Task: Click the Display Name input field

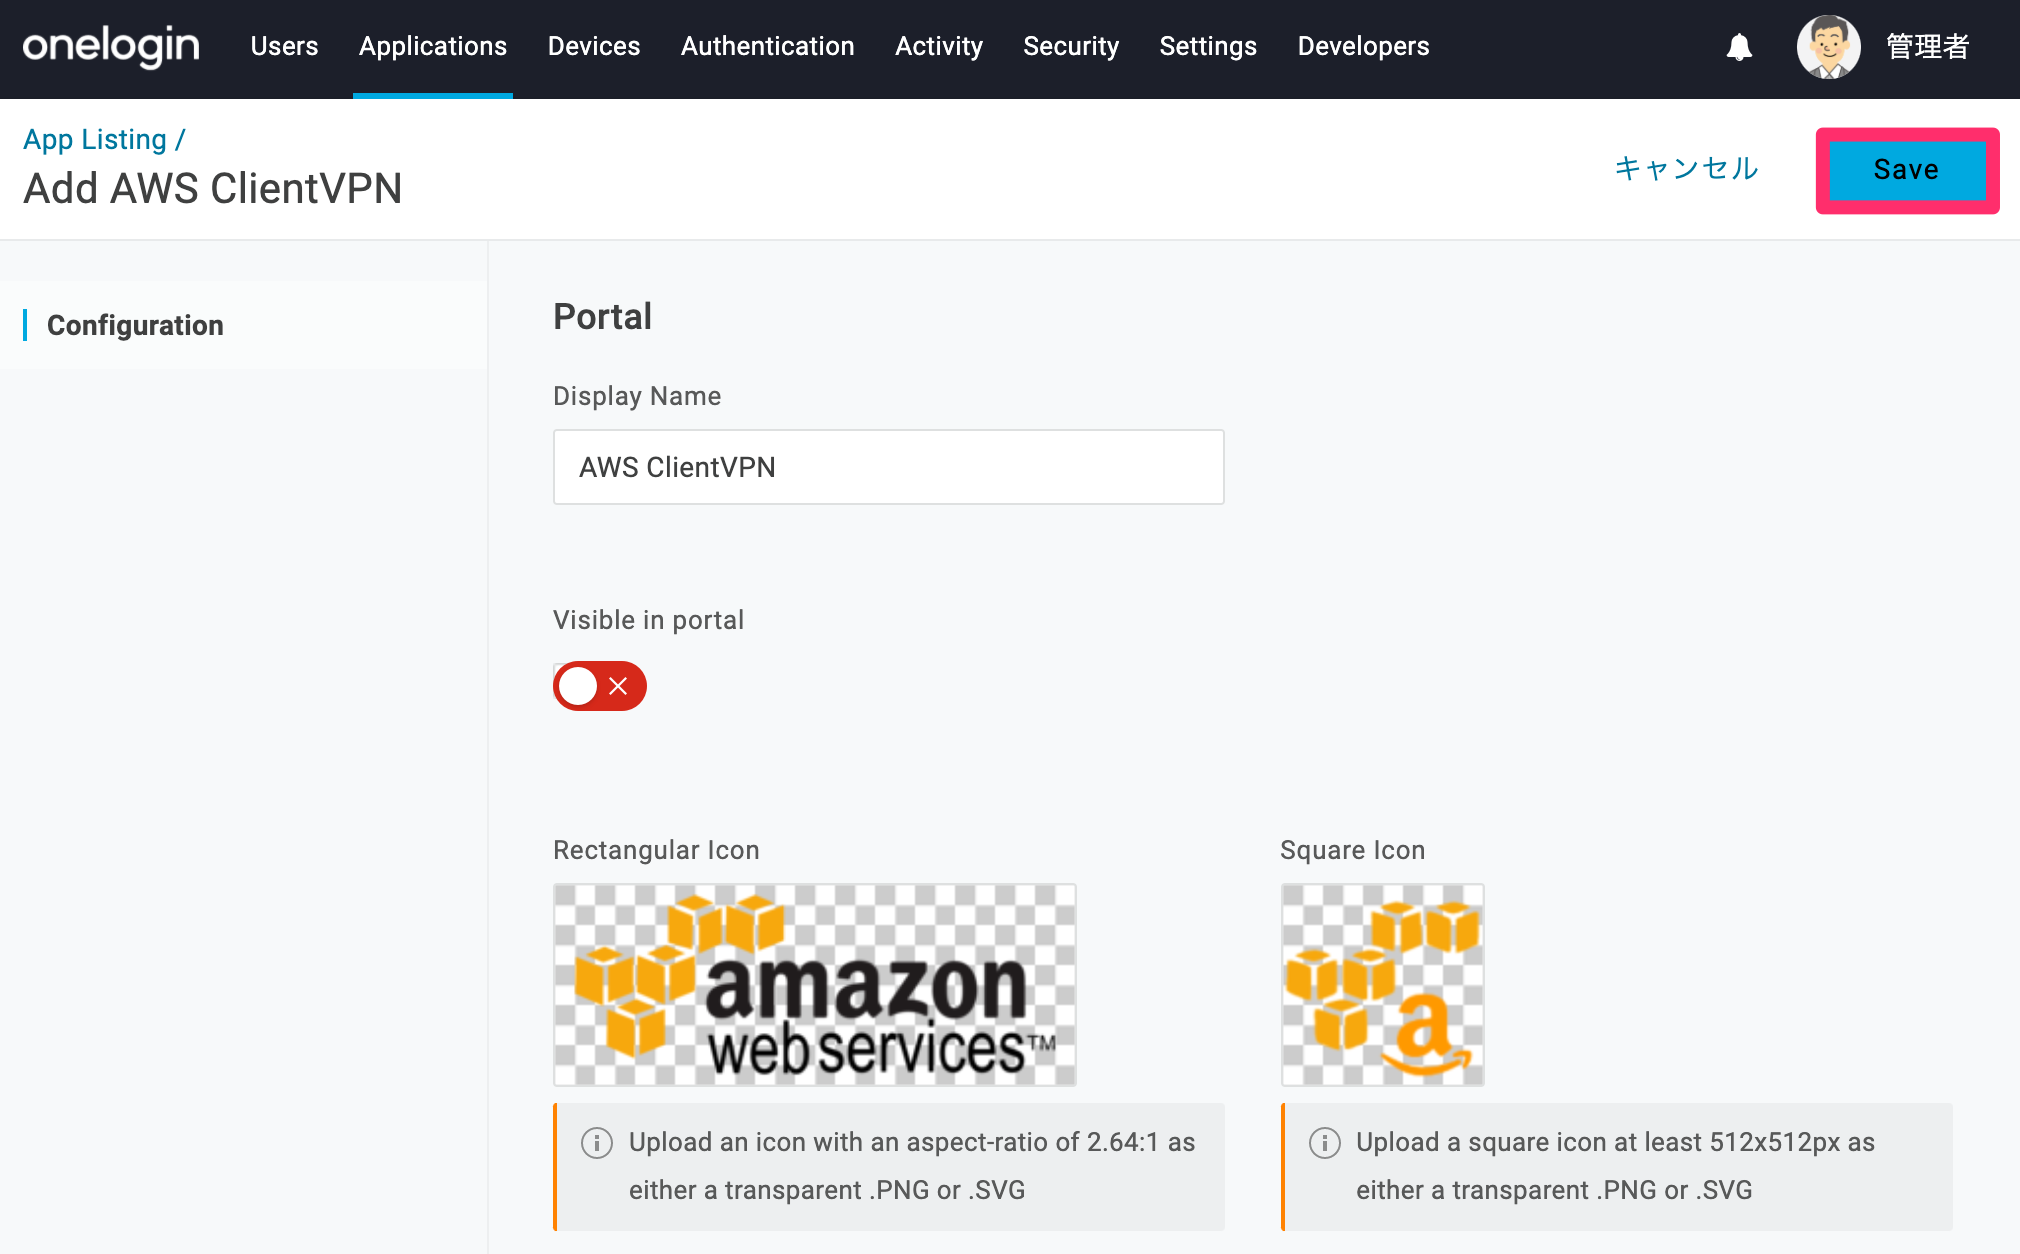Action: [x=889, y=467]
